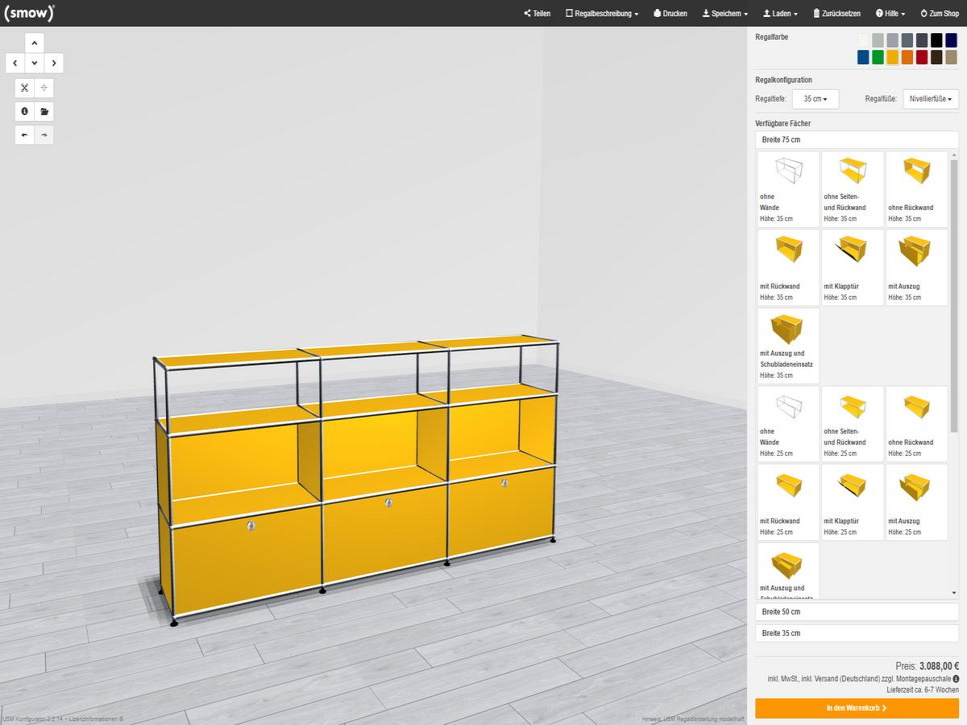Choose the 35 cm 'mit Klapptür' compartment thumbnail
This screenshot has width=967, height=725.
[852, 267]
